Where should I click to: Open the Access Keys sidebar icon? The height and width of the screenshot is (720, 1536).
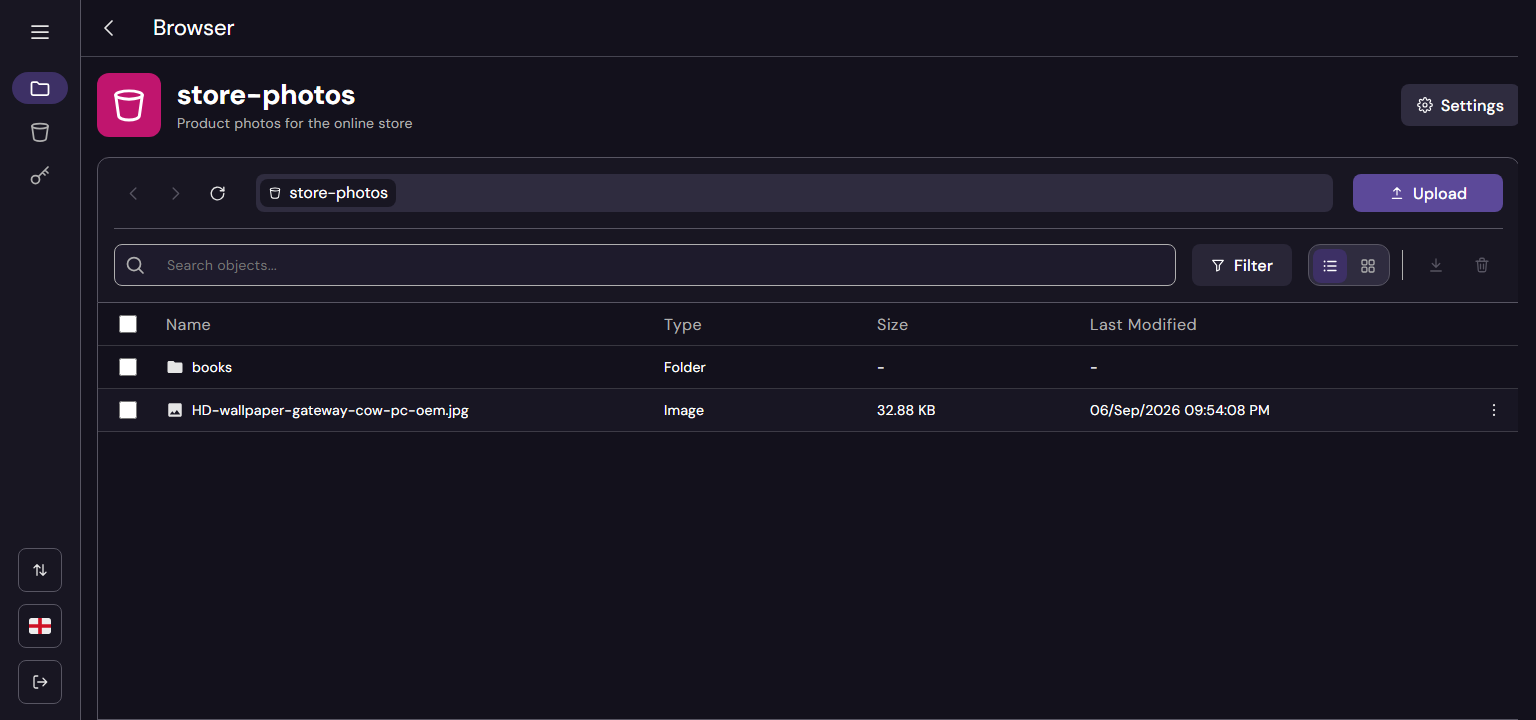click(40, 176)
